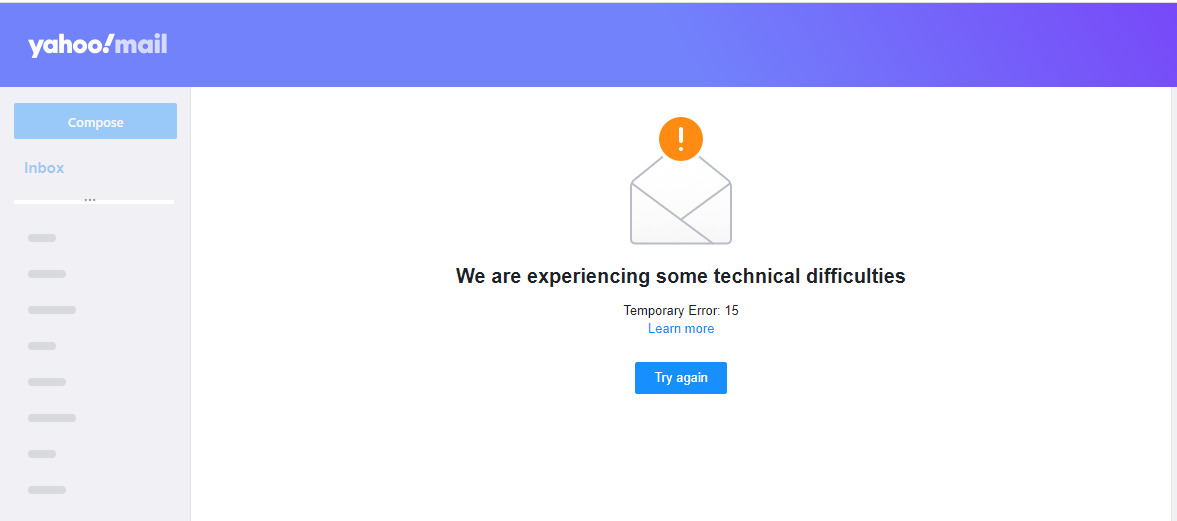1177x521 pixels.
Task: Click the technical difficulties heading text
Action: [x=681, y=276]
